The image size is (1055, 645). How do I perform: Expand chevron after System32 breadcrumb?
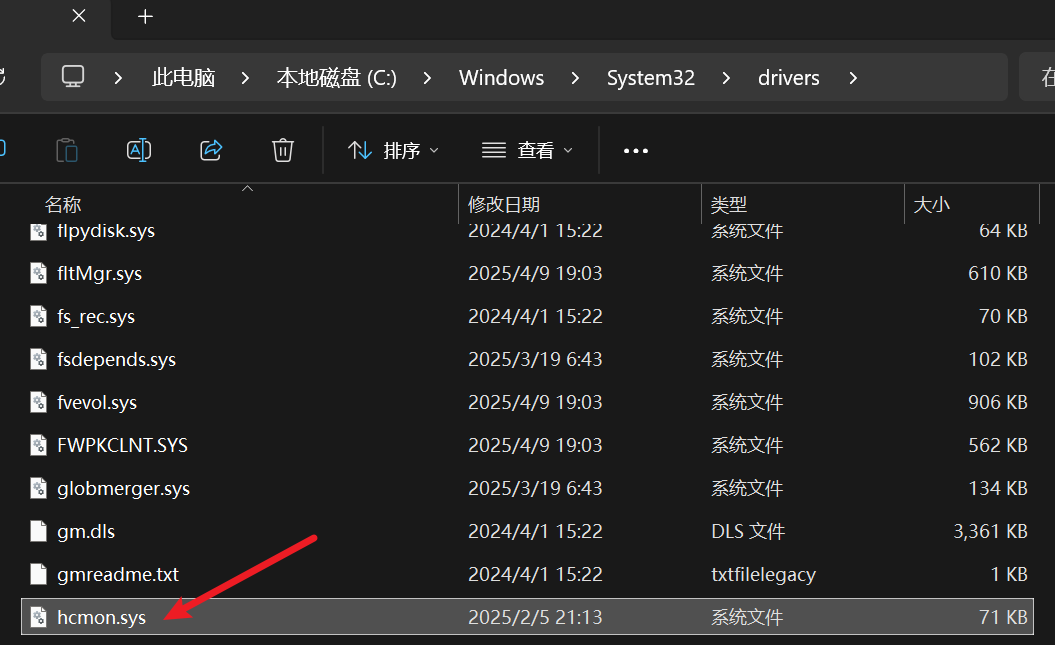[725, 78]
